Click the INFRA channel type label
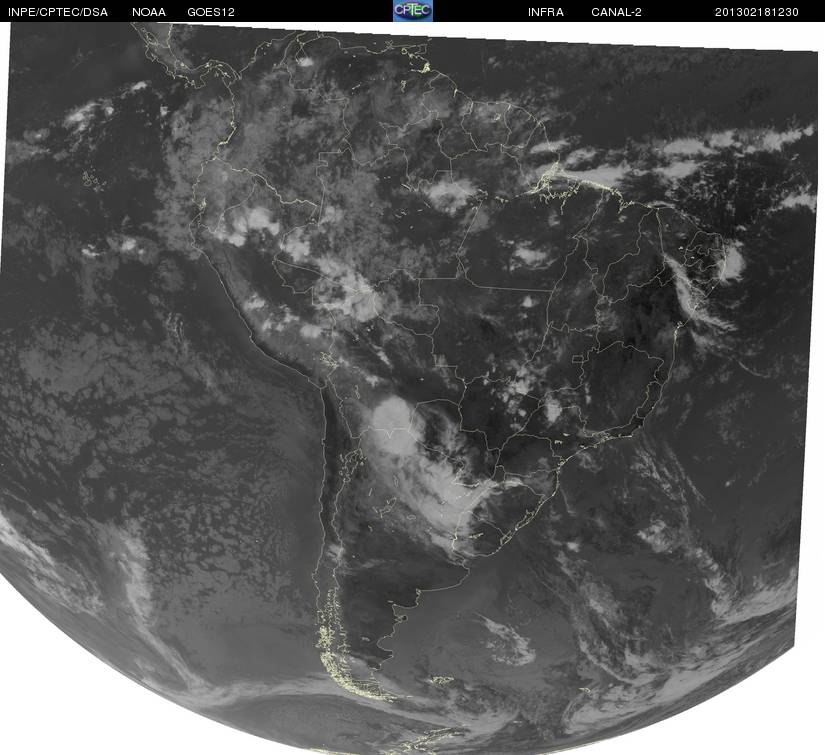The width and height of the screenshot is (825, 755). (546, 12)
